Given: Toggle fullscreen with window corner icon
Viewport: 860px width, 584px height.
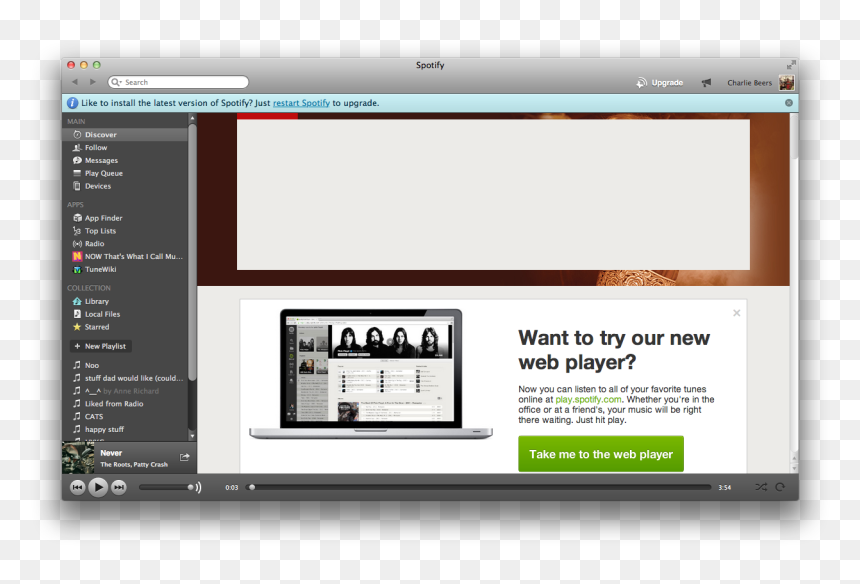Looking at the screenshot, I should [791, 65].
